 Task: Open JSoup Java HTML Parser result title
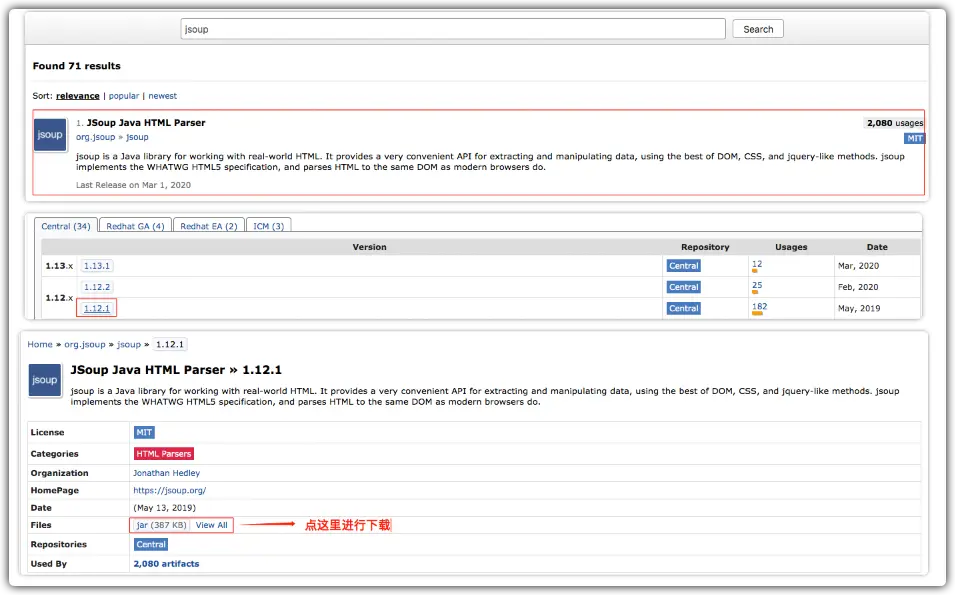(x=146, y=122)
